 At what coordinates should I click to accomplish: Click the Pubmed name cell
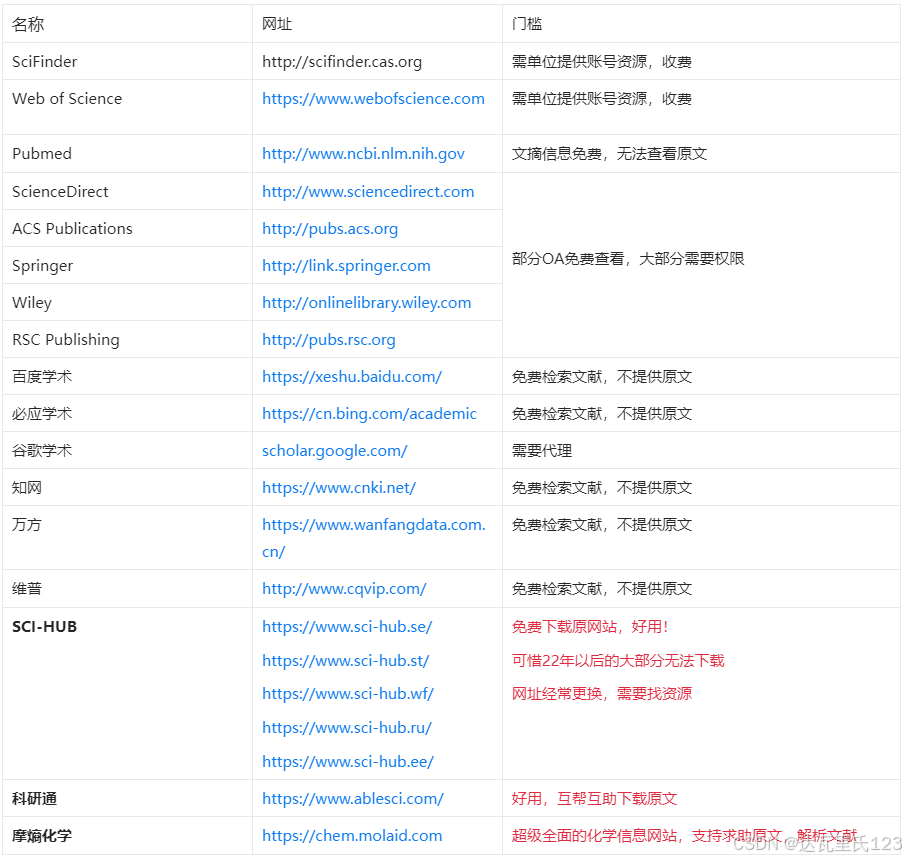pyautogui.click(x=127, y=154)
